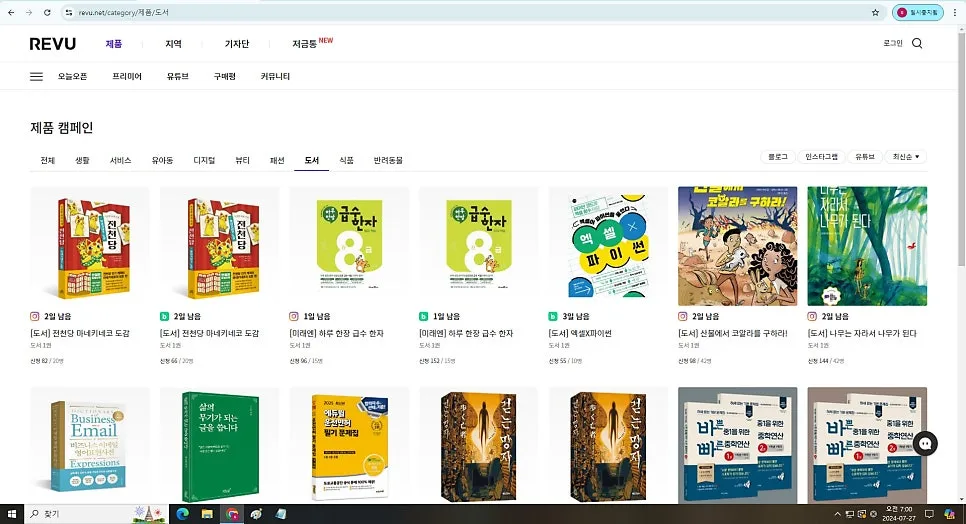Open the 저금통 NEW tab
The image size is (966, 524).
tap(312, 43)
